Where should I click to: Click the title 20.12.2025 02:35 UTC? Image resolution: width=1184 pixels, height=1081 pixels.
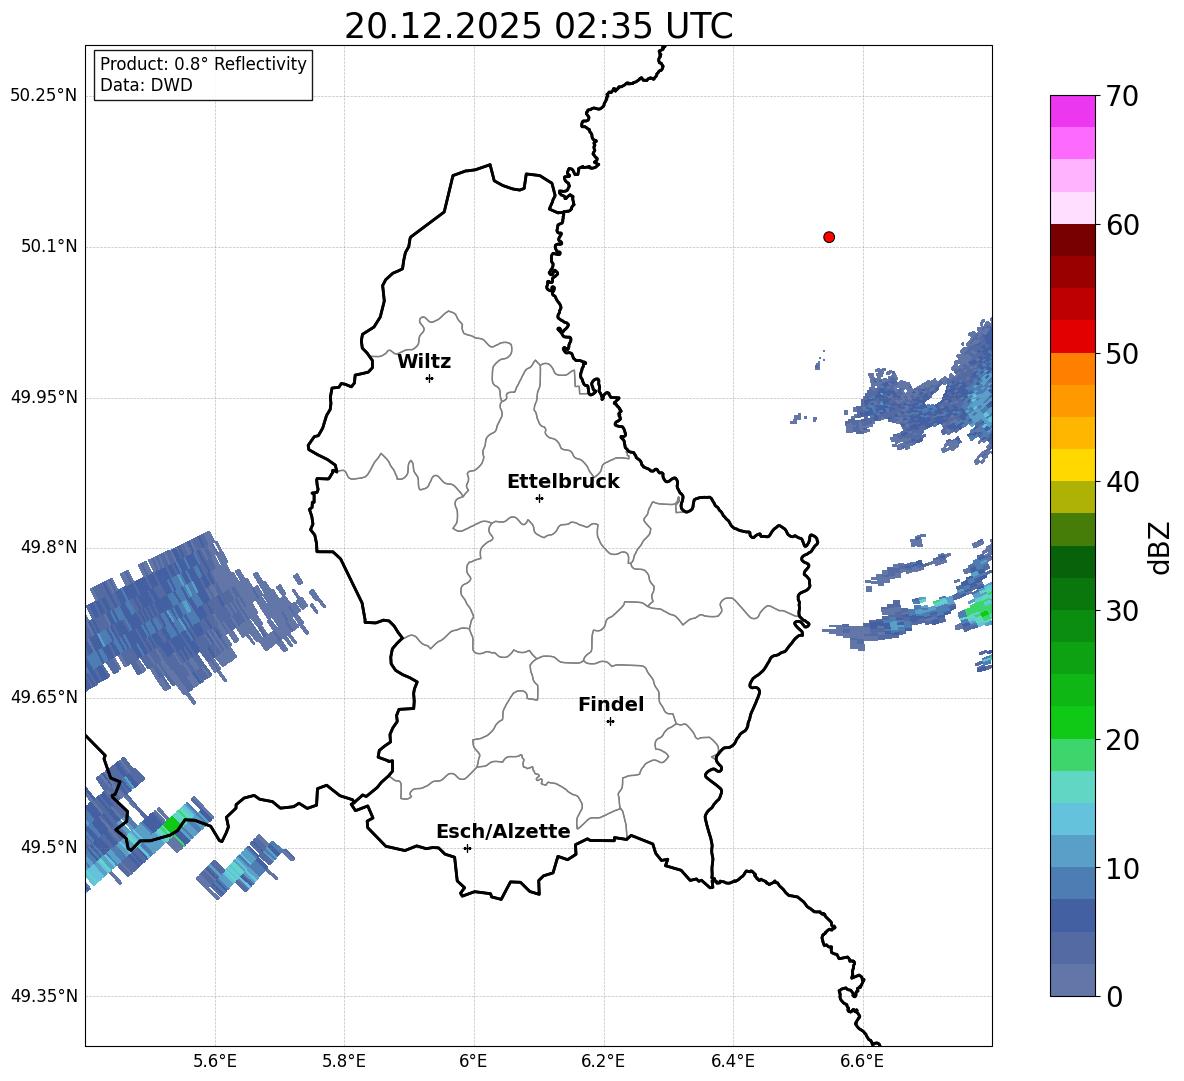coord(538,26)
